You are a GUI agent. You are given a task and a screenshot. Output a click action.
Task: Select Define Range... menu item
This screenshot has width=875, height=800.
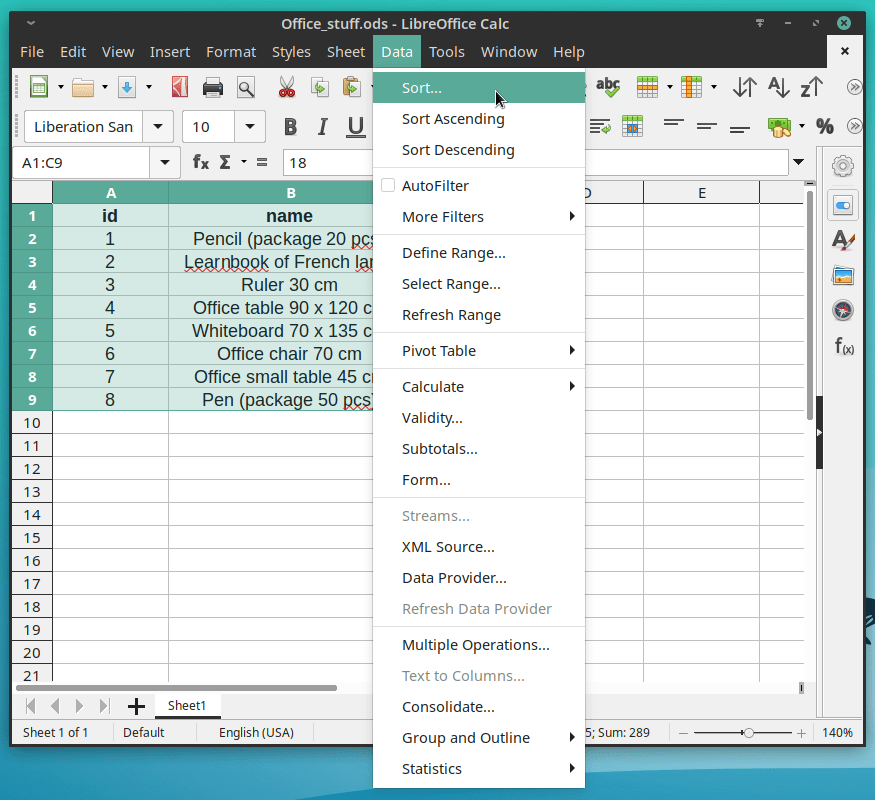coord(479,253)
